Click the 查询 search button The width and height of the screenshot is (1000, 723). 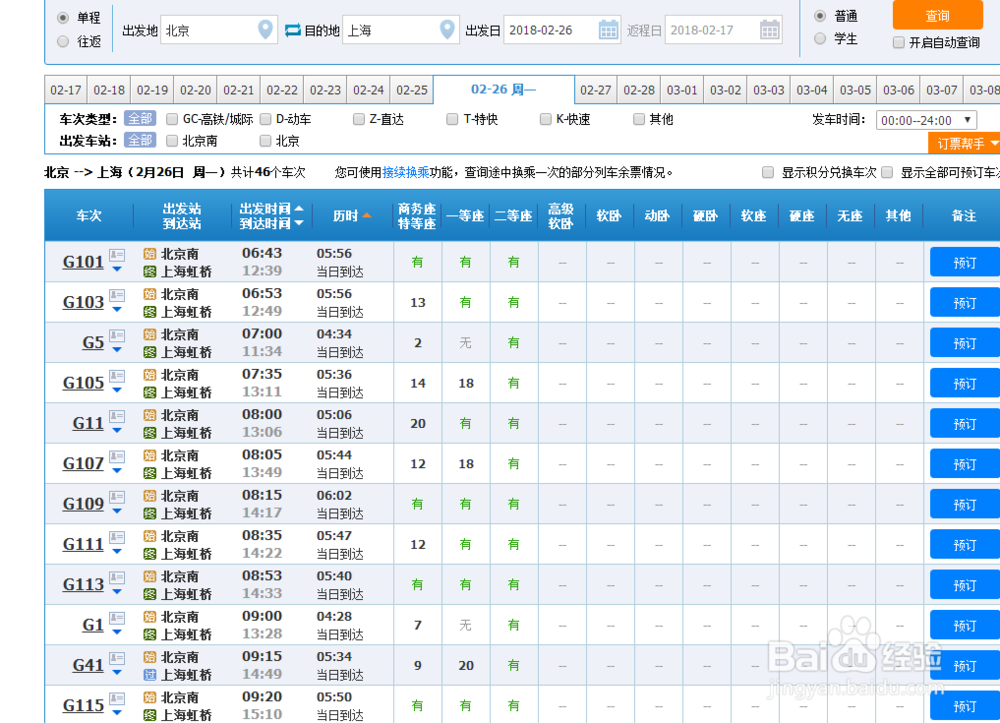pyautogui.click(x=937, y=15)
